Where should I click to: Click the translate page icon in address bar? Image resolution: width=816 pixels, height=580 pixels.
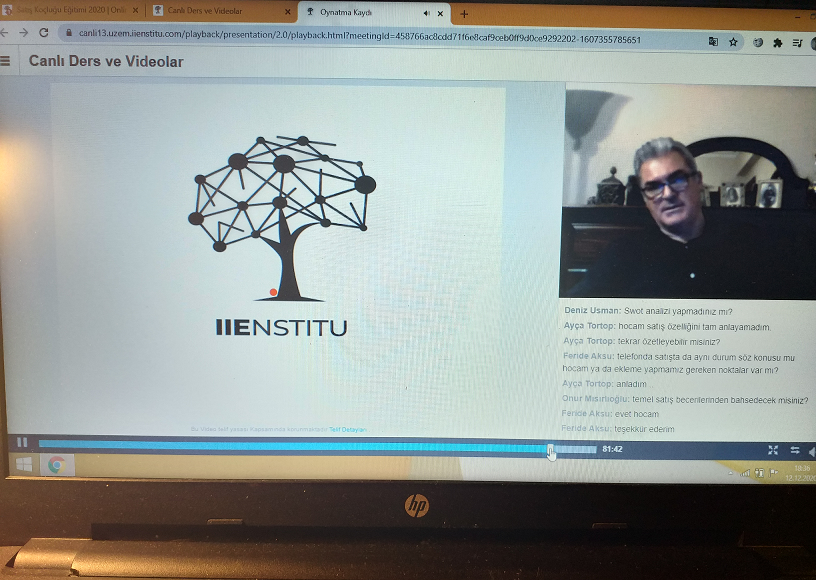coord(713,42)
